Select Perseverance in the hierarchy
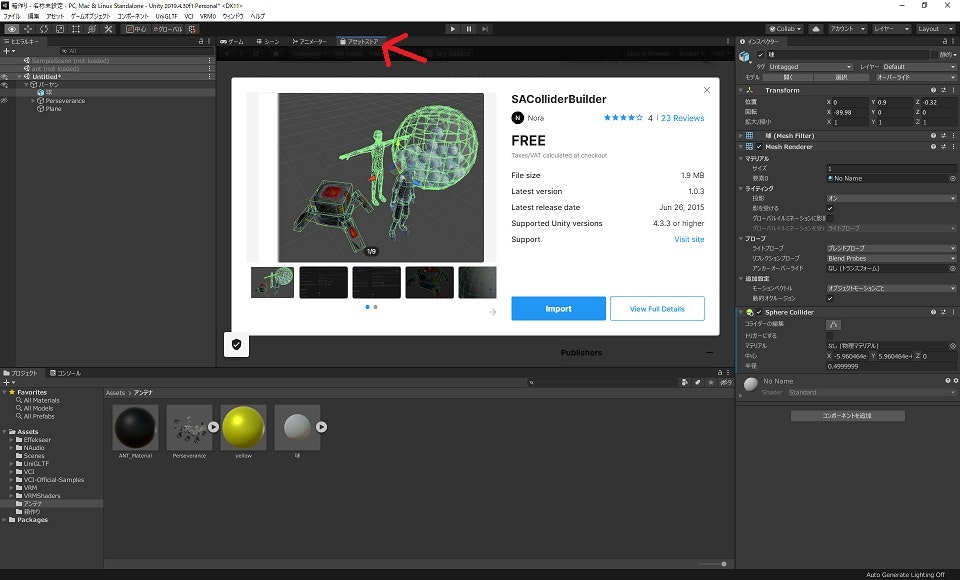The image size is (960, 580). pyautogui.click(x=65, y=100)
